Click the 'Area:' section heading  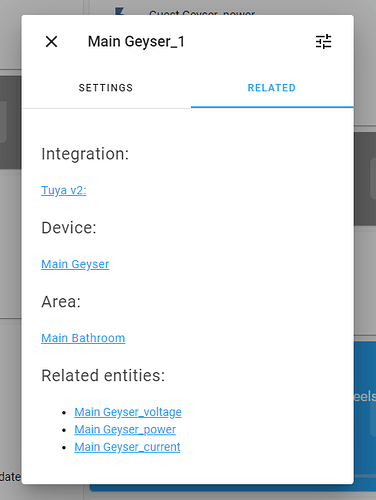61,302
